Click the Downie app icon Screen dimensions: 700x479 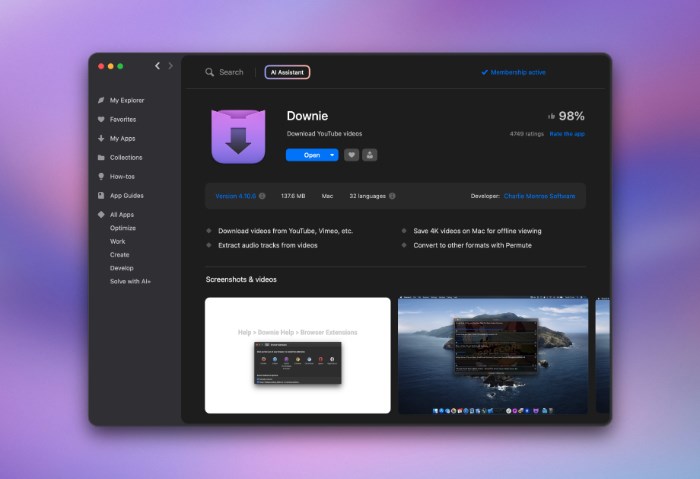[238, 137]
